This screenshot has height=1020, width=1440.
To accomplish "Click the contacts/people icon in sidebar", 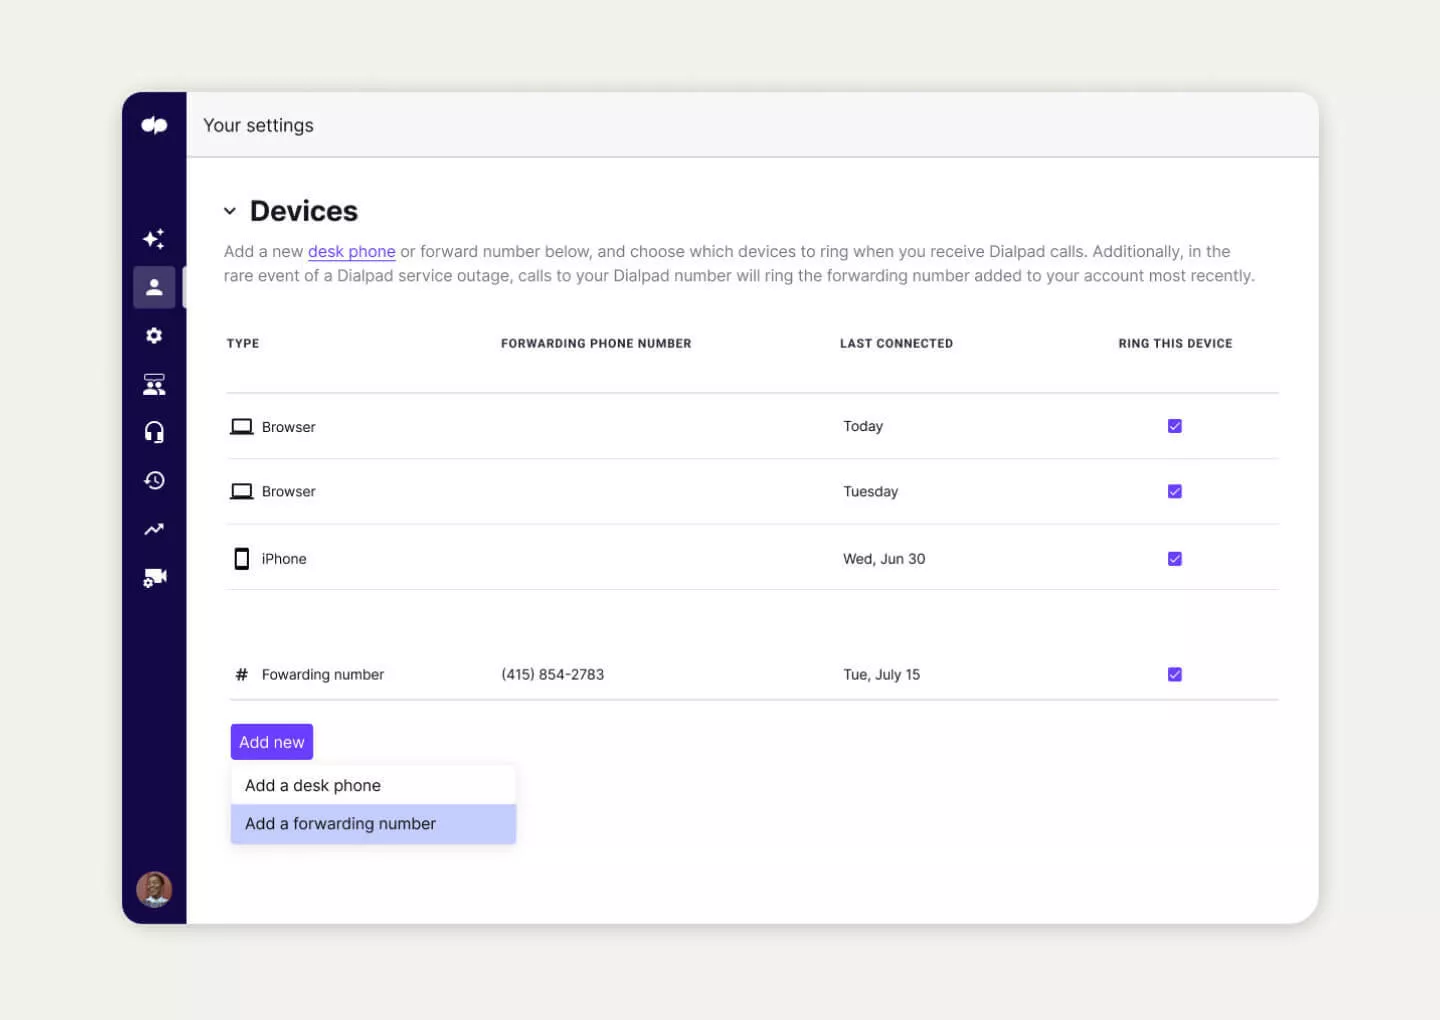I will click(154, 383).
